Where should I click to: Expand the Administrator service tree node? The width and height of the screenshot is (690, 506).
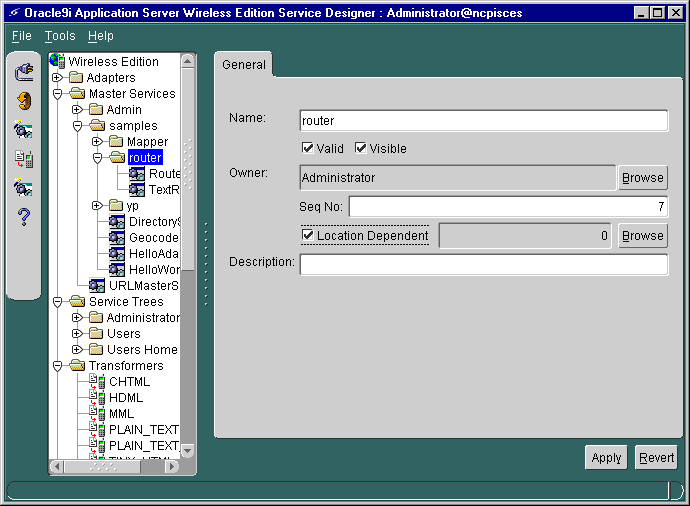click(x=77, y=317)
